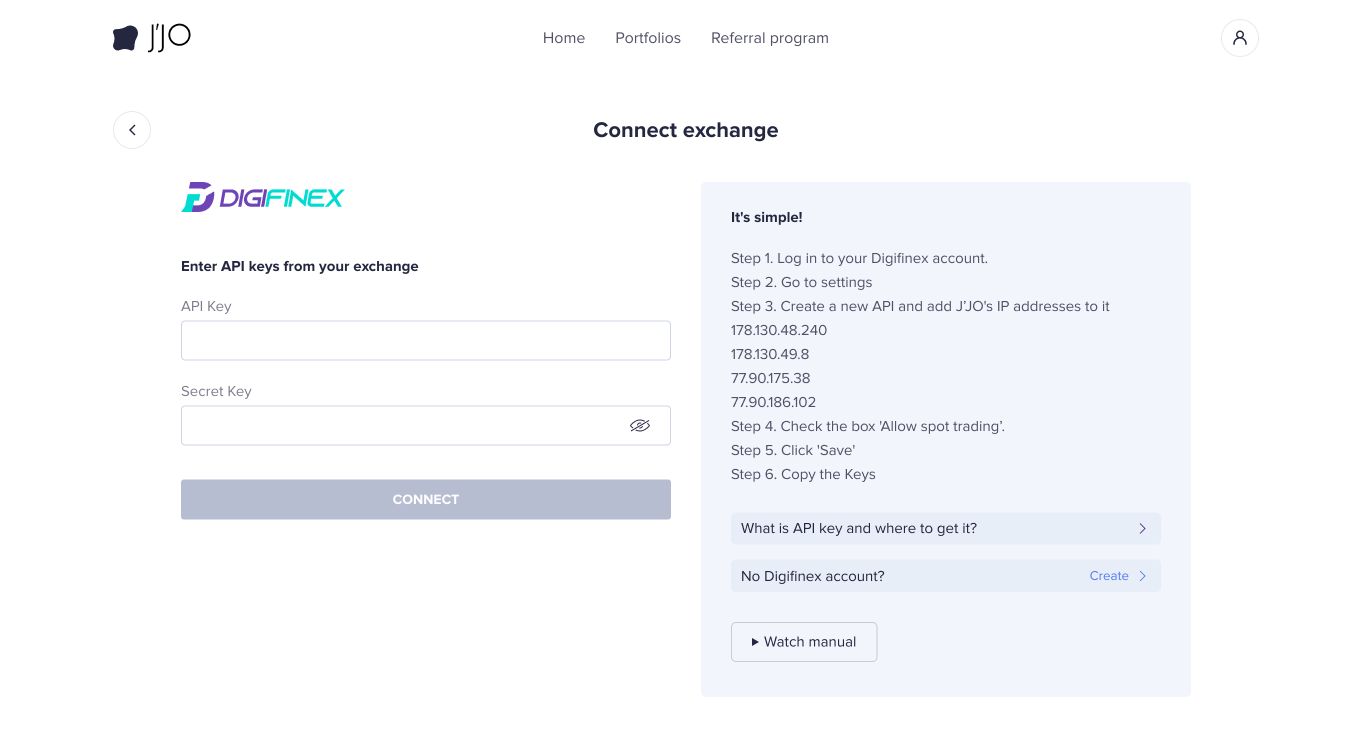Click IP address 77.90.186.102 text
The width and height of the screenshot is (1356, 744).
point(773,402)
